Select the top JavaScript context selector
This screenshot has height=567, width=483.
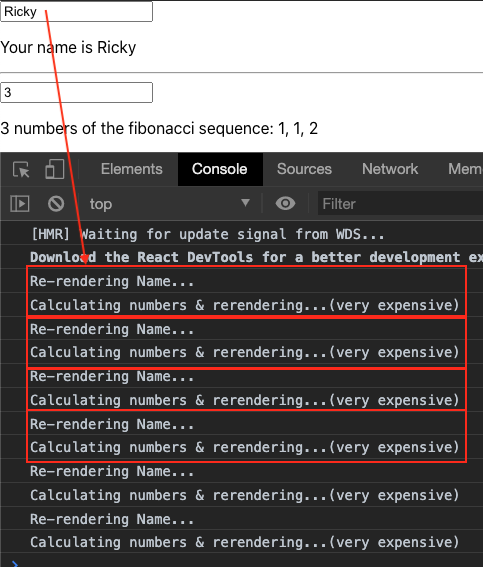[x=169, y=204]
